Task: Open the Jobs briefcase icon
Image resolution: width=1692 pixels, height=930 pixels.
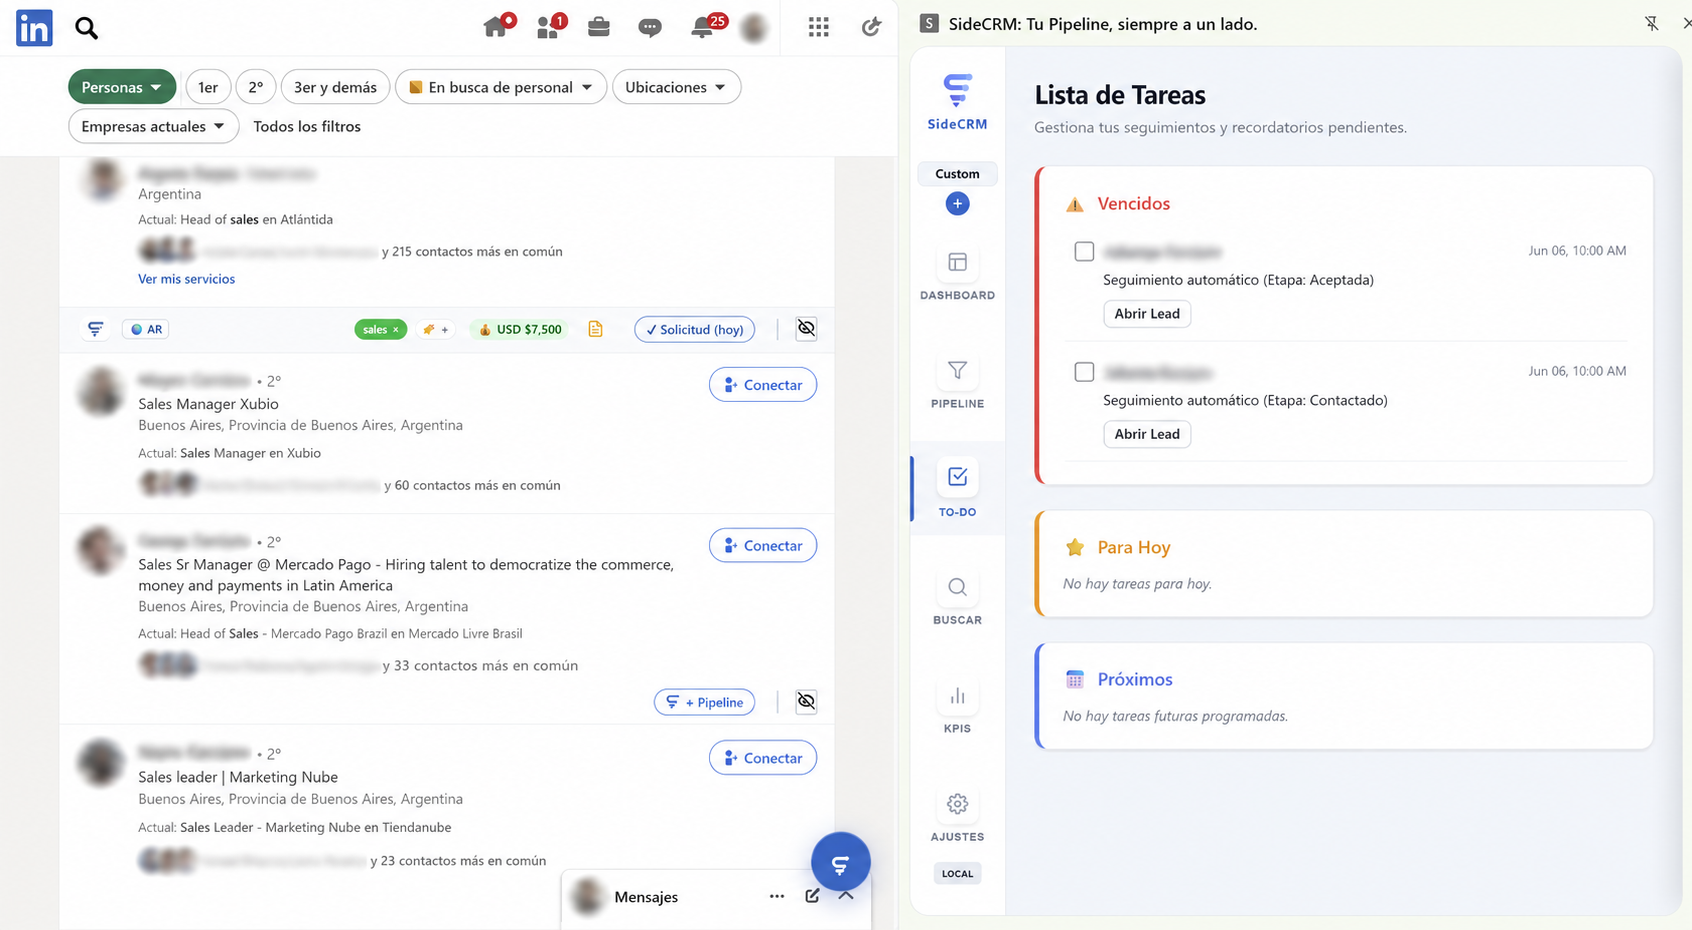Action: coord(599,27)
